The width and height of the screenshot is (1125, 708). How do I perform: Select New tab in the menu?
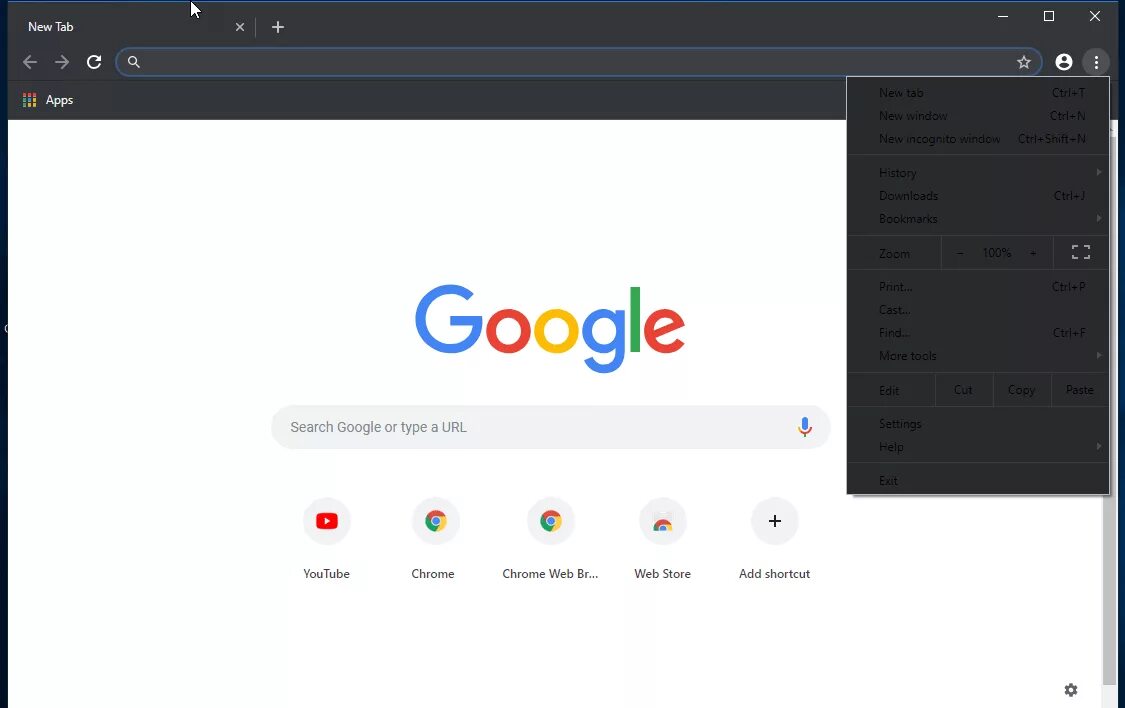point(978,93)
